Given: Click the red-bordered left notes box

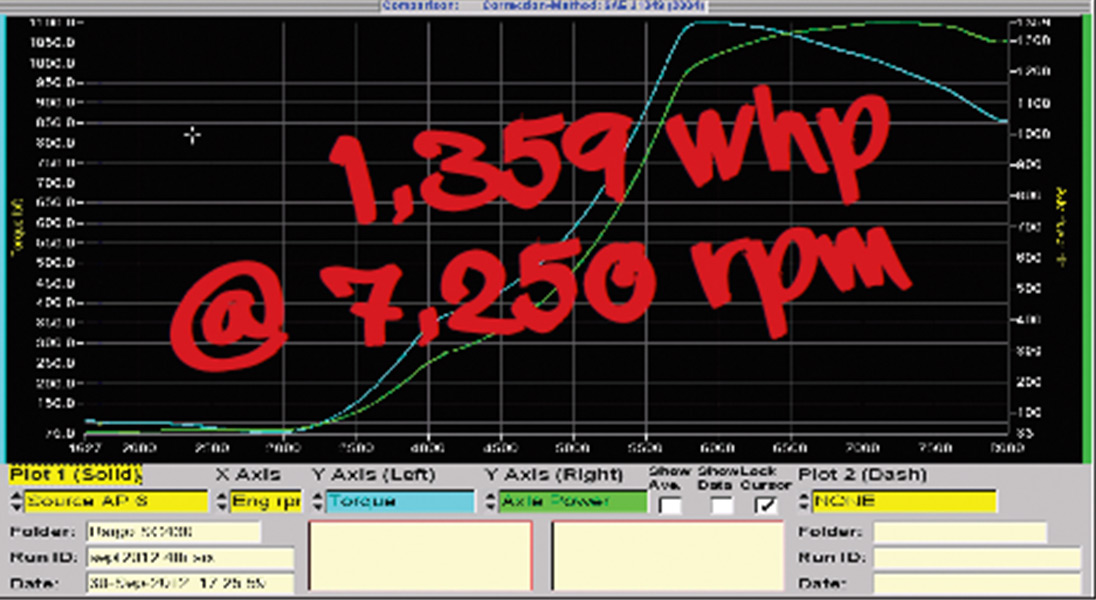Looking at the screenshot, I should 420,556.
